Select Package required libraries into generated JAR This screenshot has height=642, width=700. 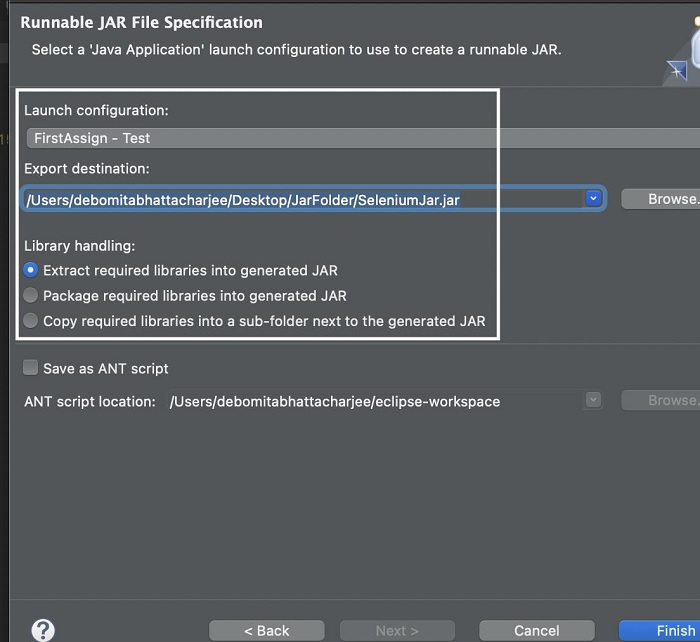point(31,295)
